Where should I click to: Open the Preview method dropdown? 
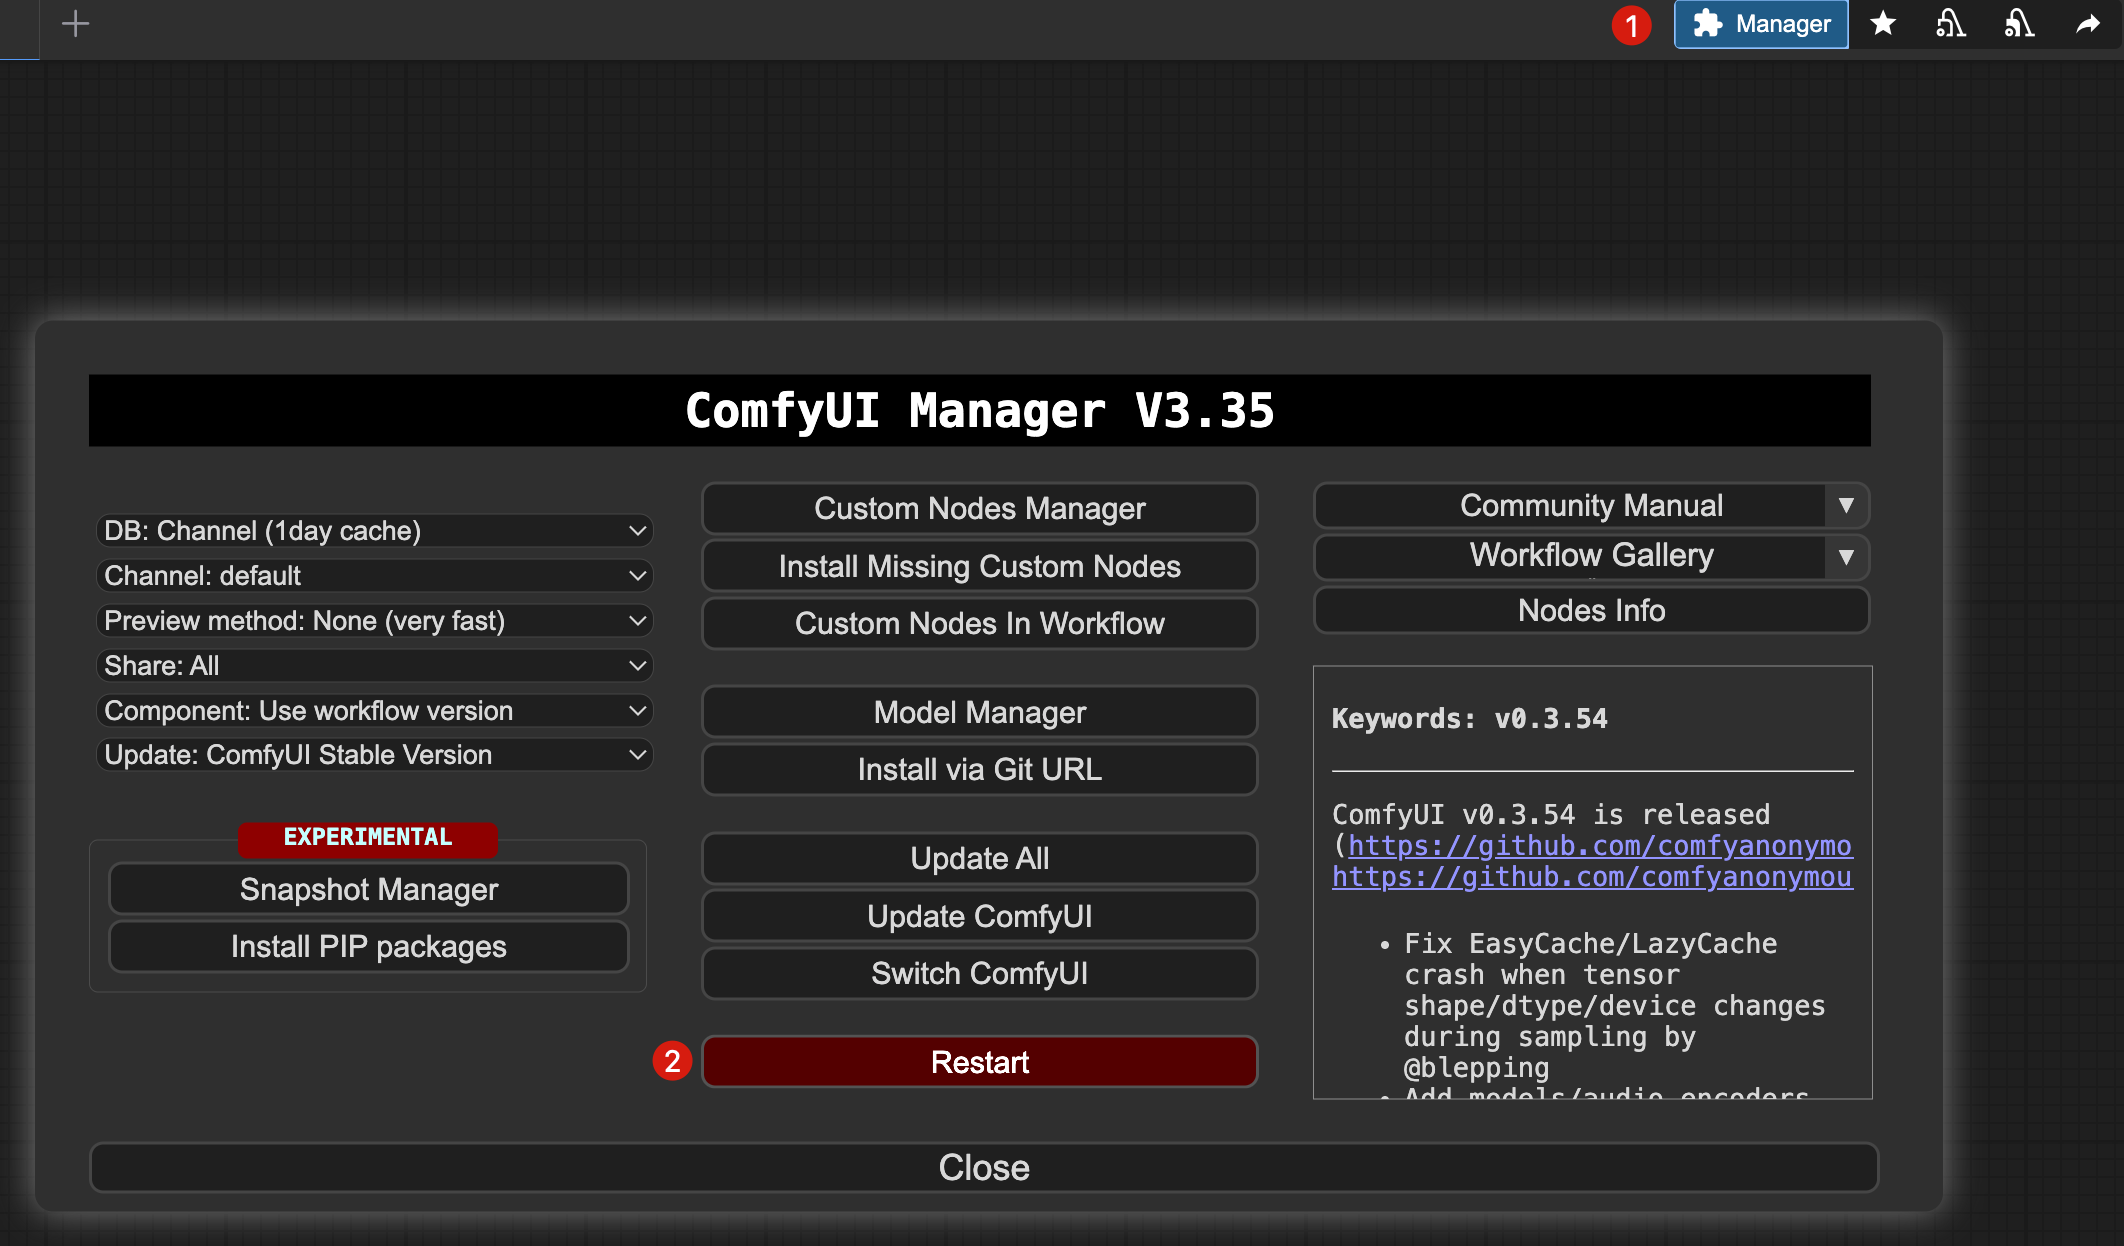374,621
